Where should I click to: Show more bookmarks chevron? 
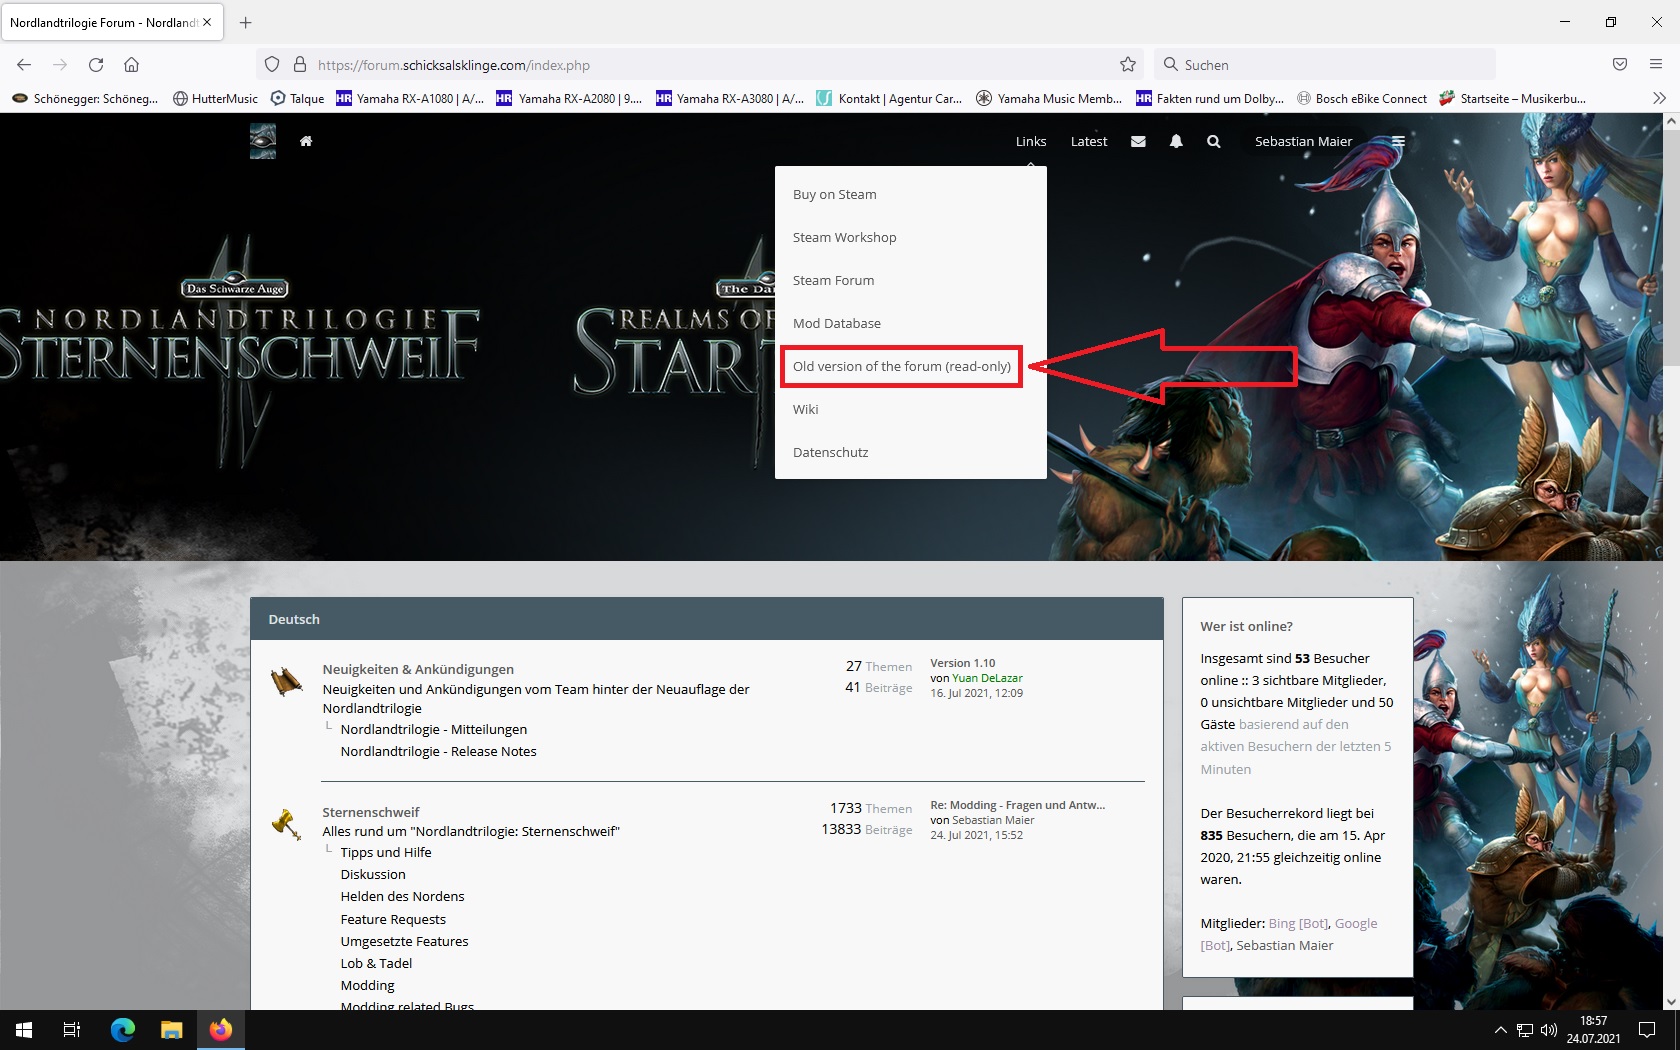[x=1659, y=98]
